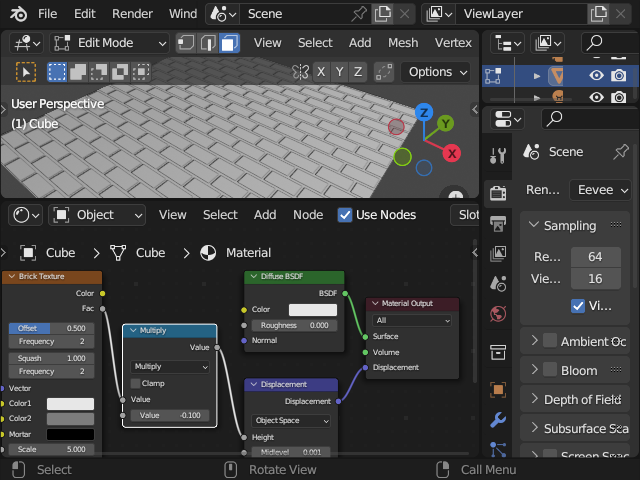Open the Output properties tab

point(498,223)
